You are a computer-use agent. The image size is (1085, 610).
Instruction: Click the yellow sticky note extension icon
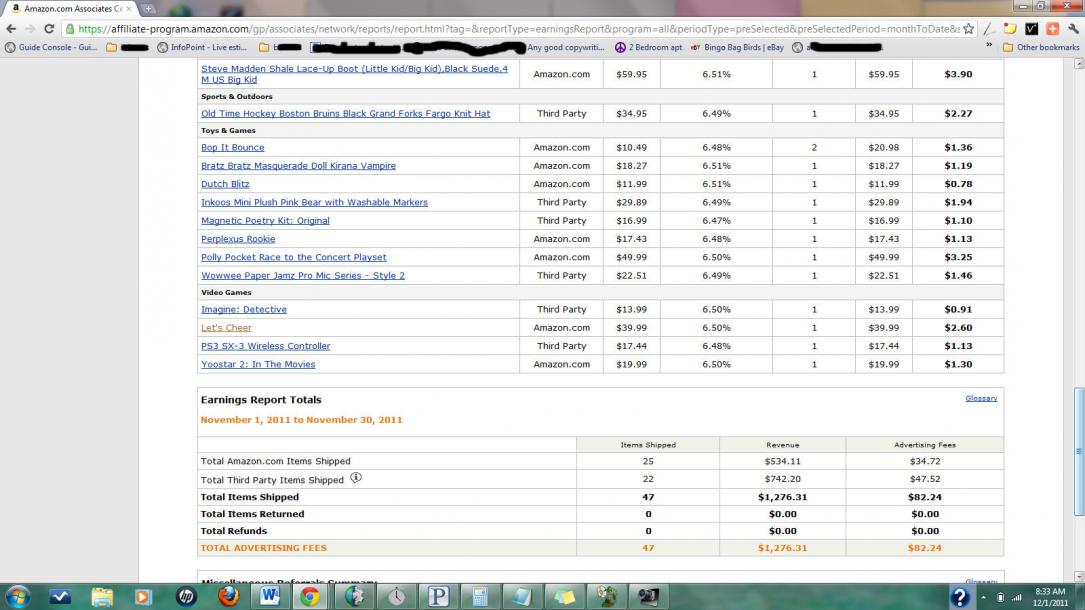point(1010,29)
